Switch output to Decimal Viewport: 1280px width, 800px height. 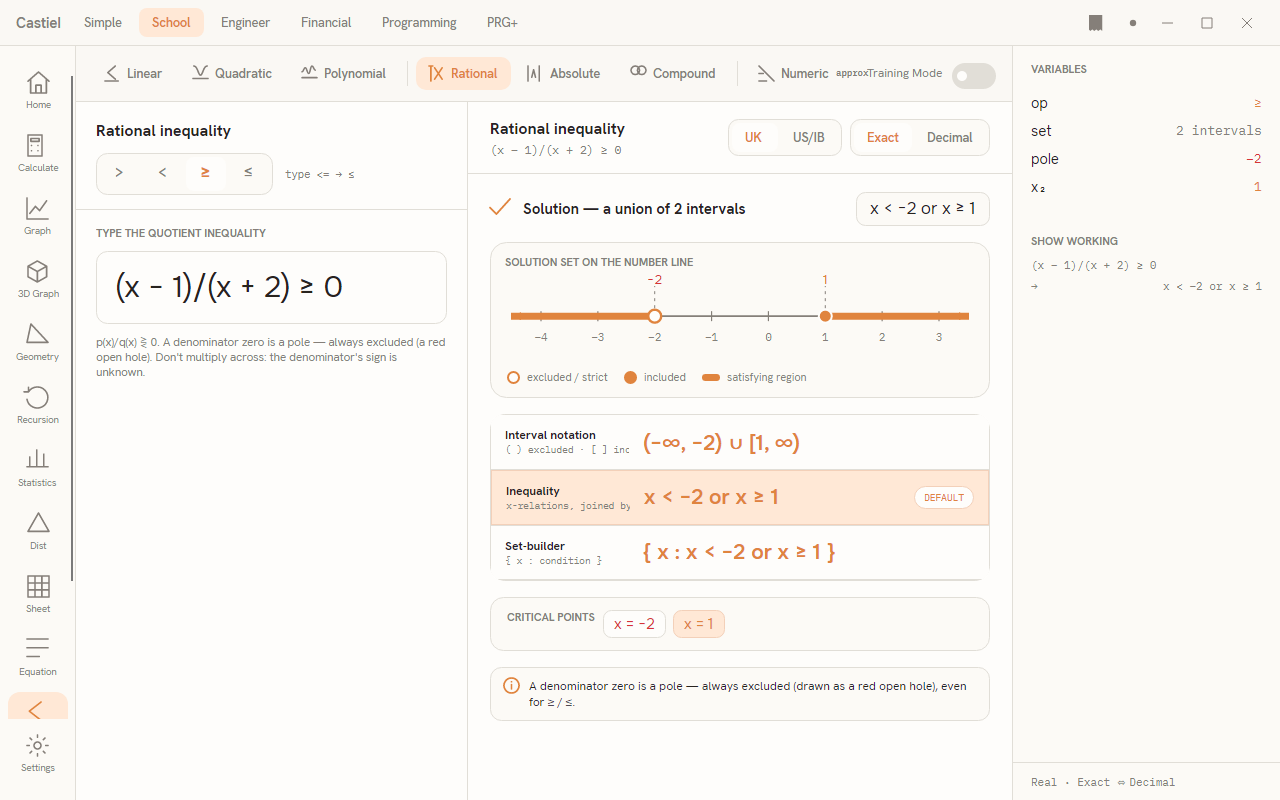pyautogui.click(x=950, y=138)
